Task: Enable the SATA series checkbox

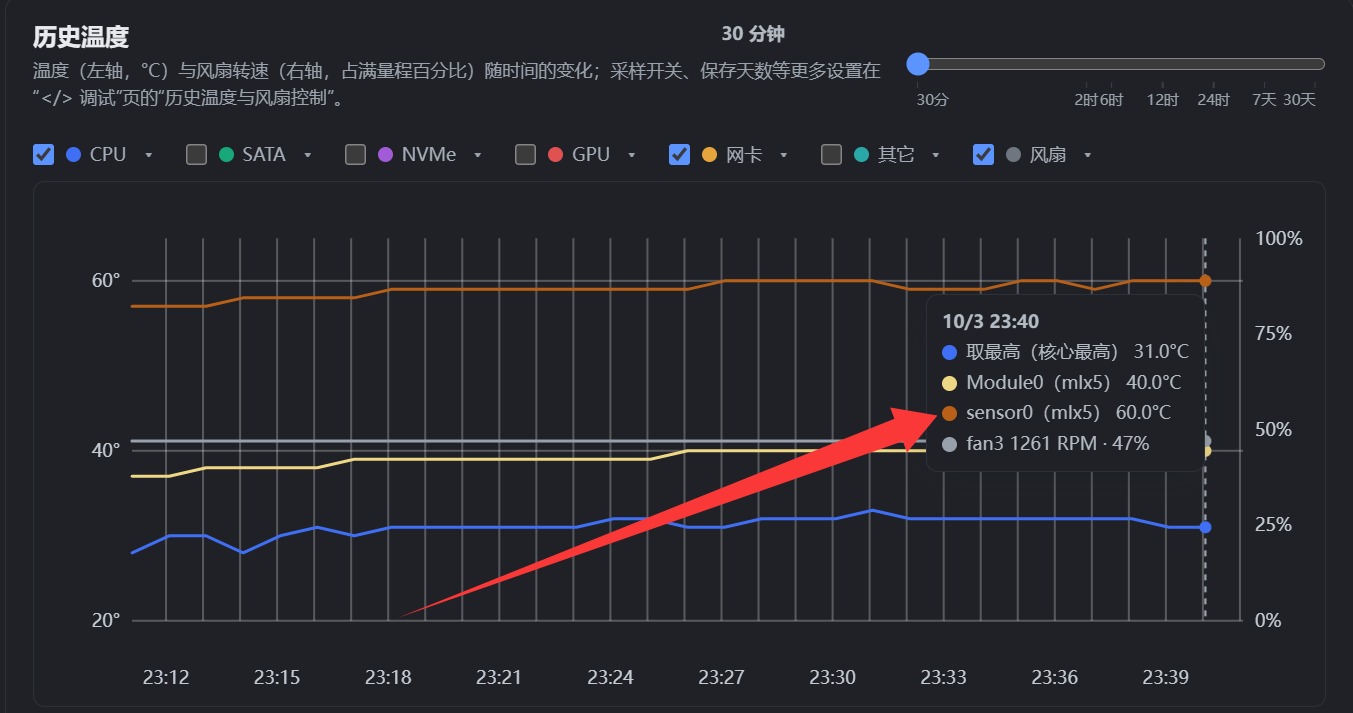Action: pos(197,154)
